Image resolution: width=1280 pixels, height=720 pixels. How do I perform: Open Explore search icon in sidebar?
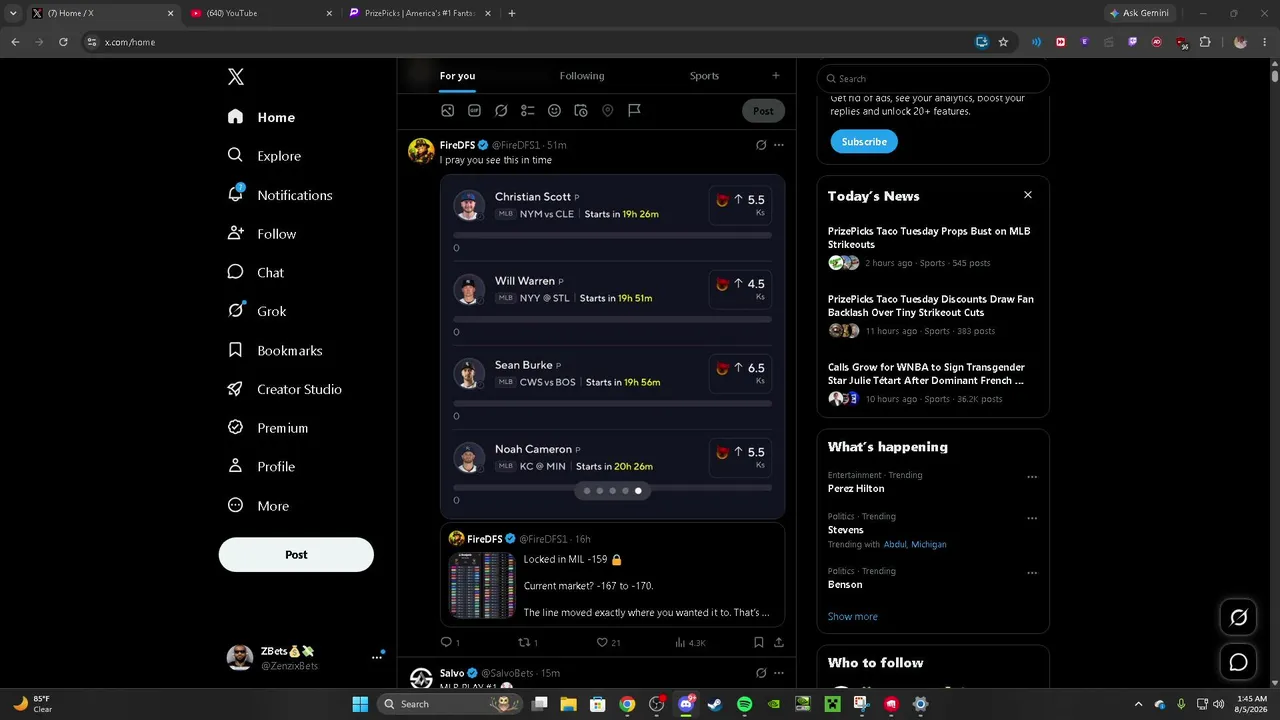235,155
